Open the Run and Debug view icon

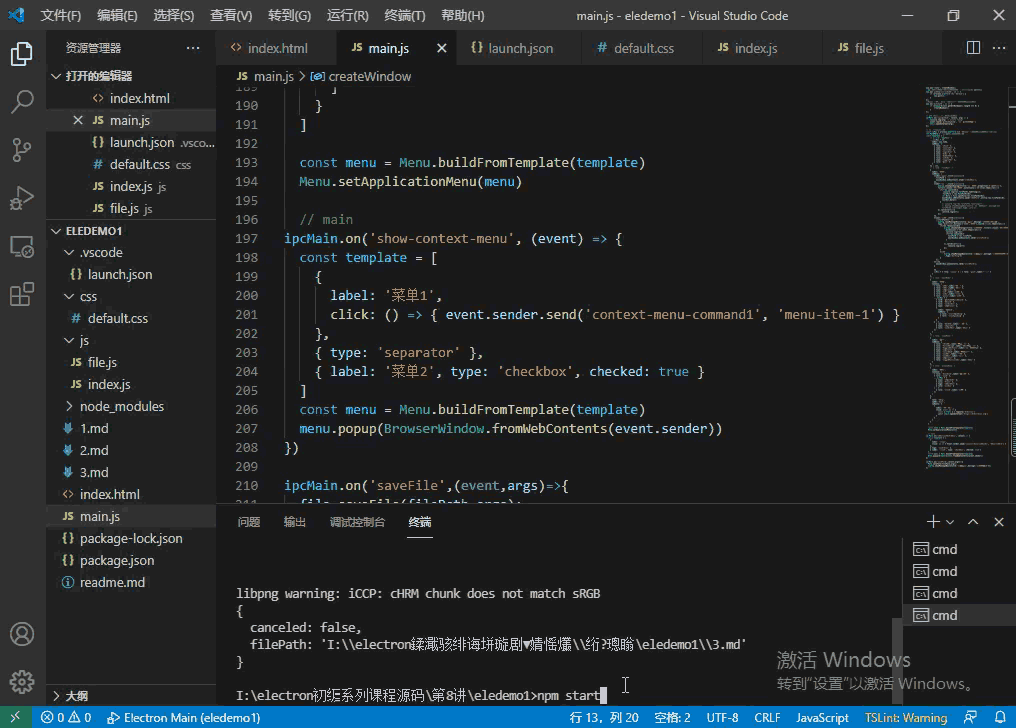[22, 198]
